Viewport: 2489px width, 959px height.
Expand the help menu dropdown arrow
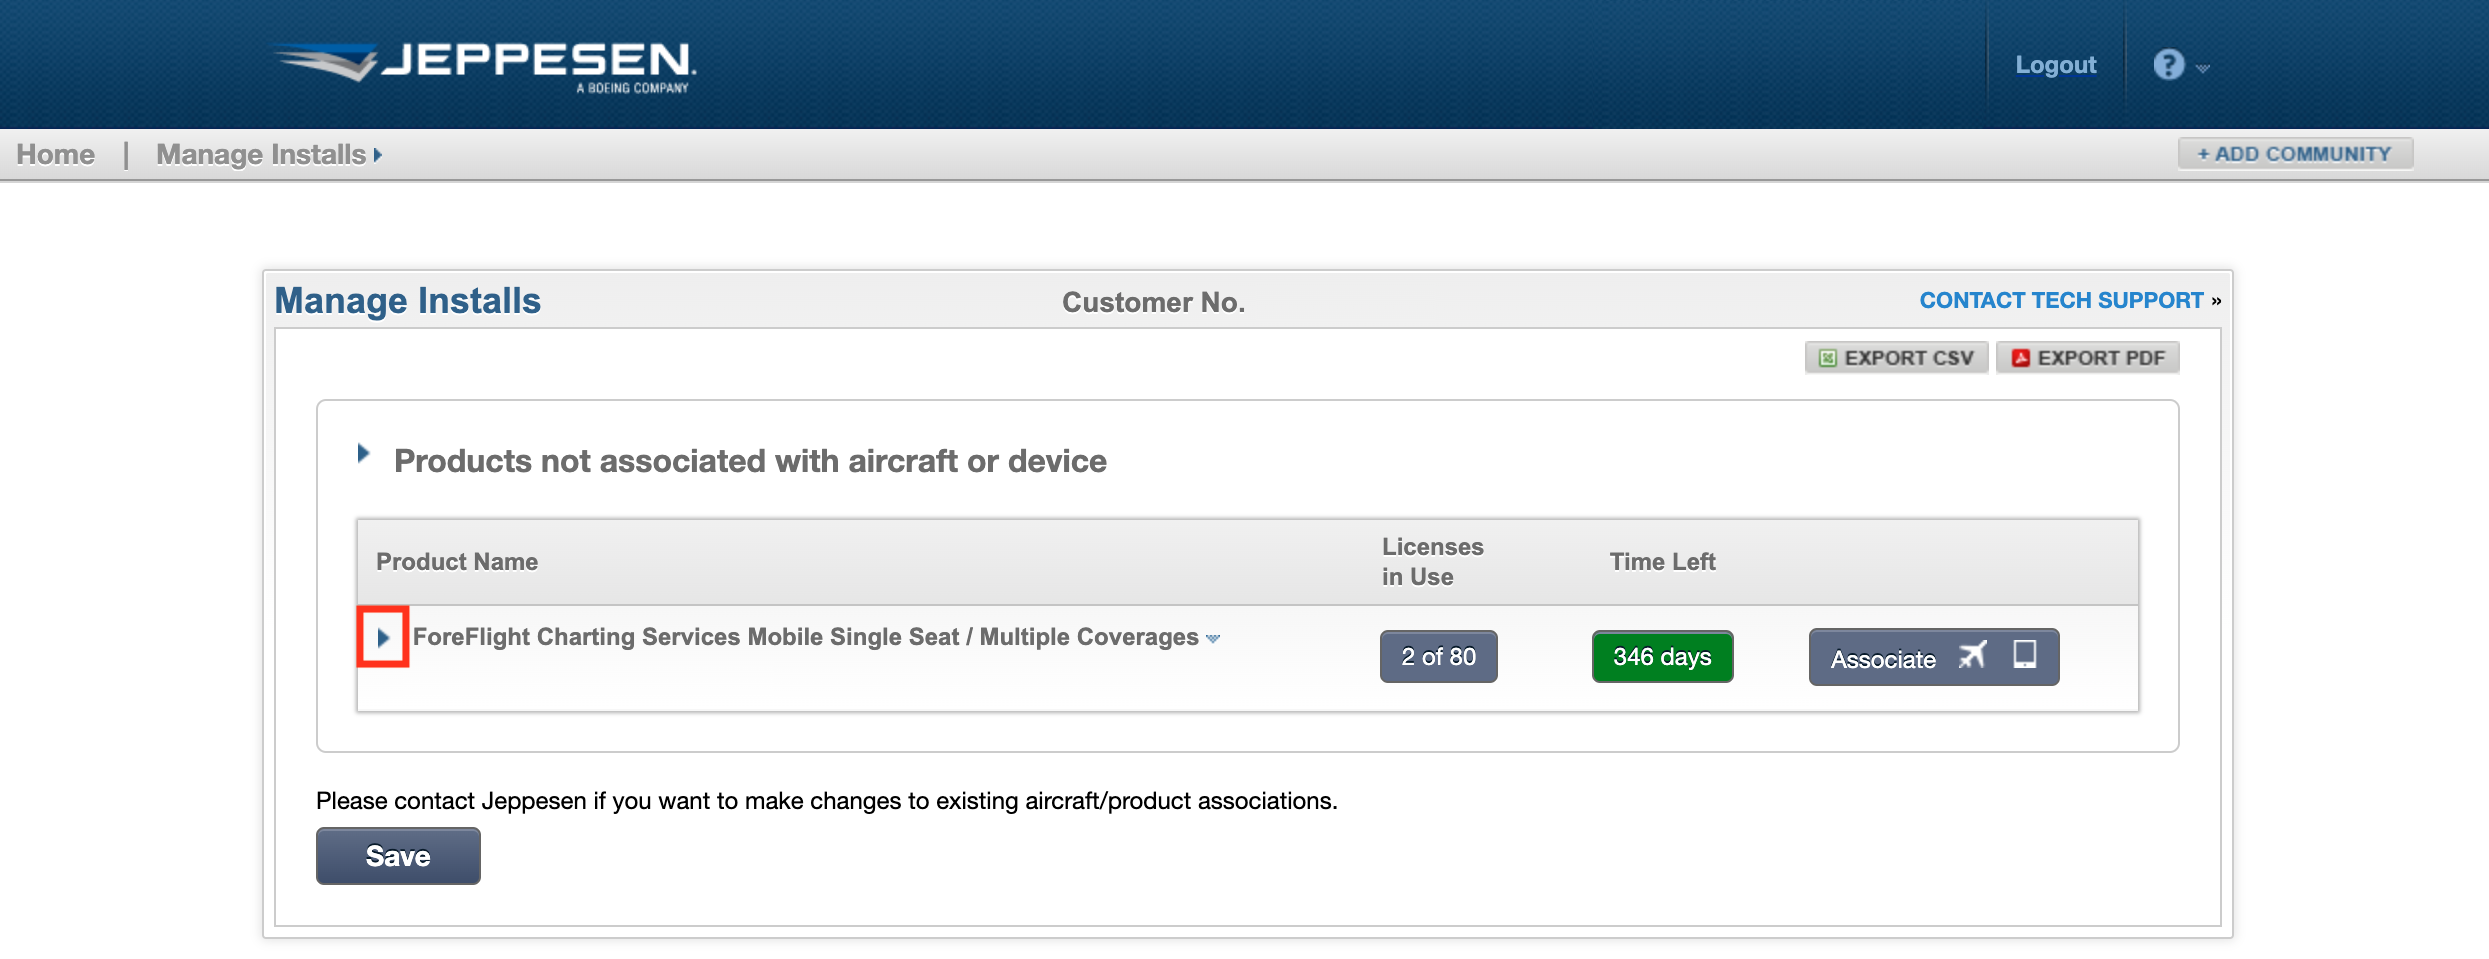[2202, 68]
